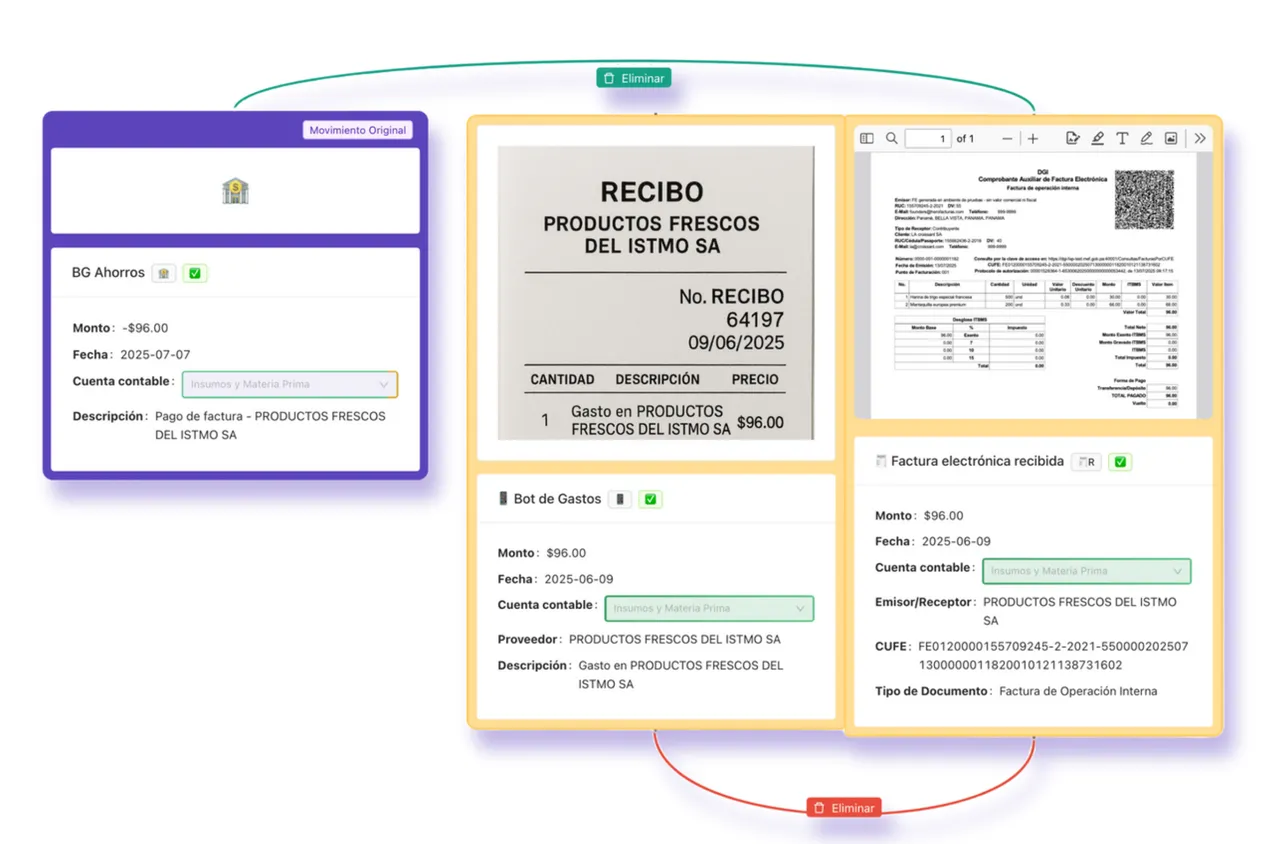Toggle the PDF viewer sidebar
1280x844 pixels.
point(867,138)
